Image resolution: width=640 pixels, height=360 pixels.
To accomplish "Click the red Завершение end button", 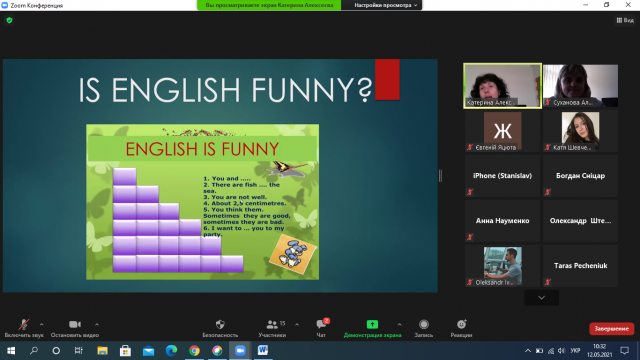I will tap(611, 329).
